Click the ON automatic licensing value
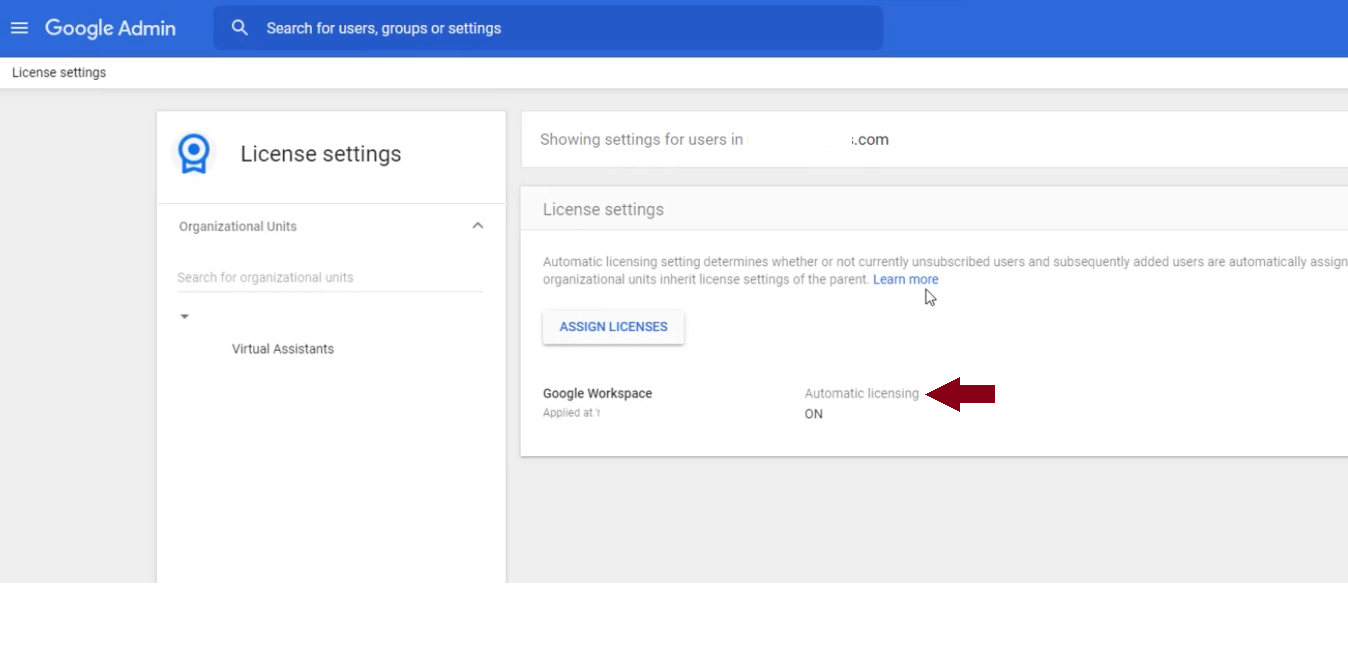1348x648 pixels. click(814, 414)
